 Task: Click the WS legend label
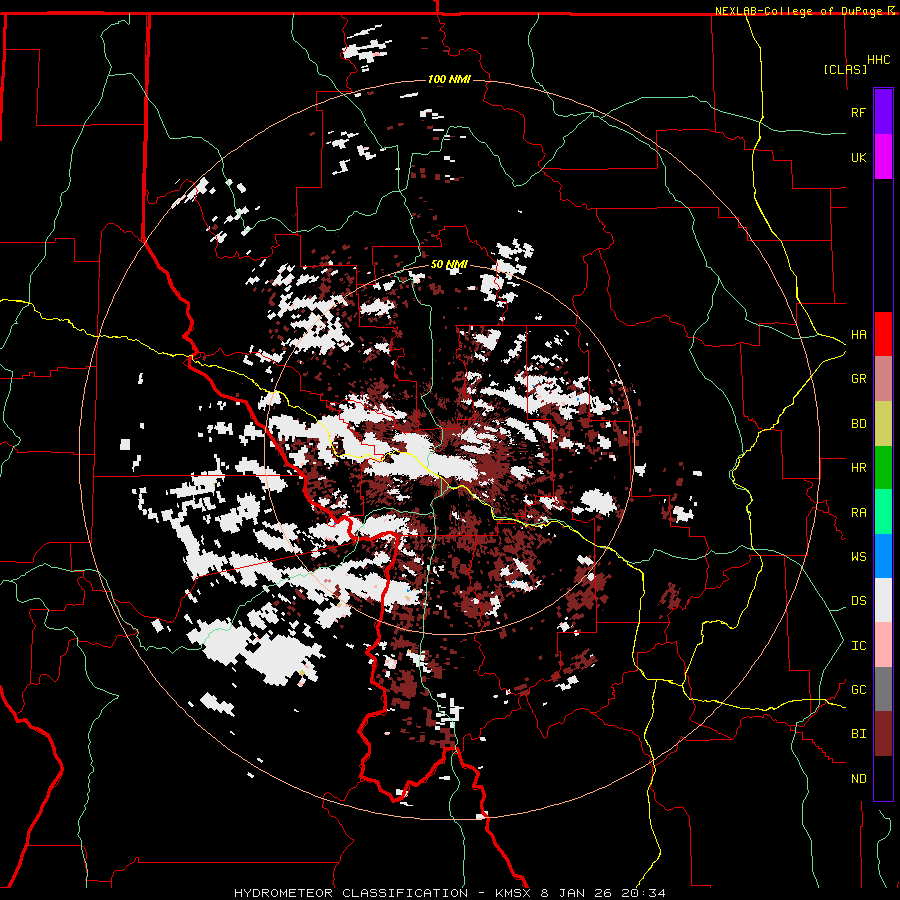pos(858,557)
